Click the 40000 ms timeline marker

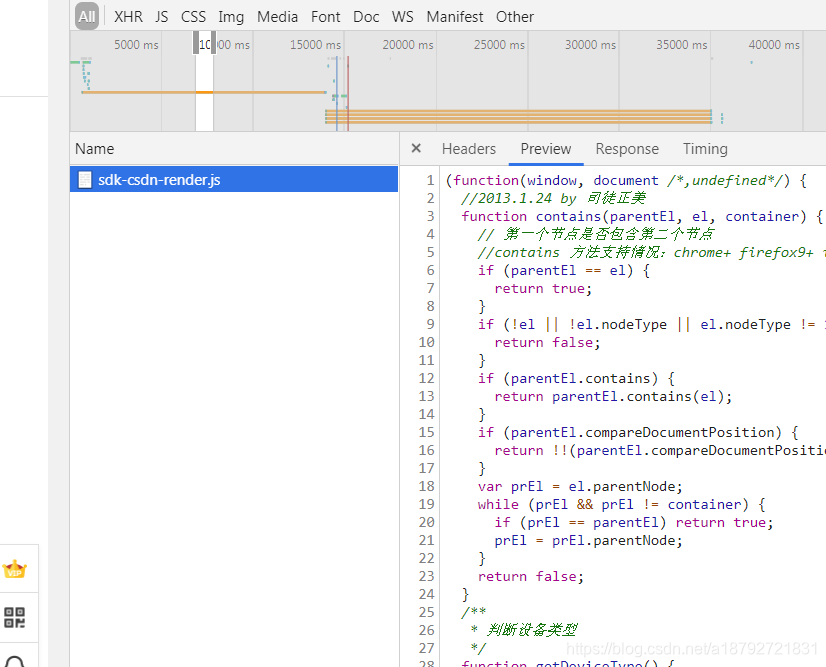[774, 45]
